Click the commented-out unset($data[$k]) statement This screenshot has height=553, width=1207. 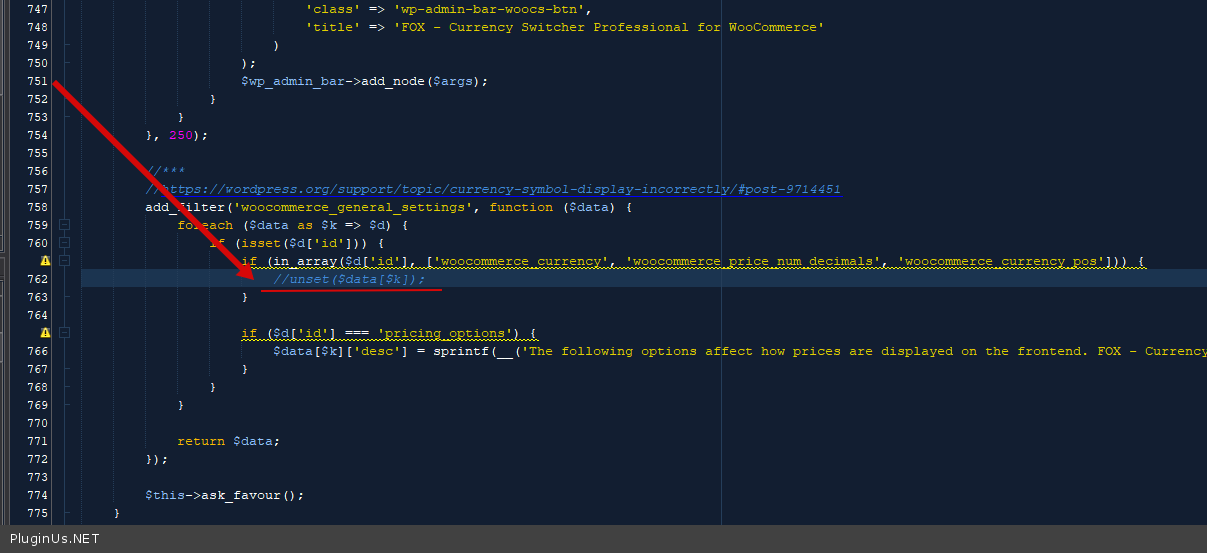349,279
